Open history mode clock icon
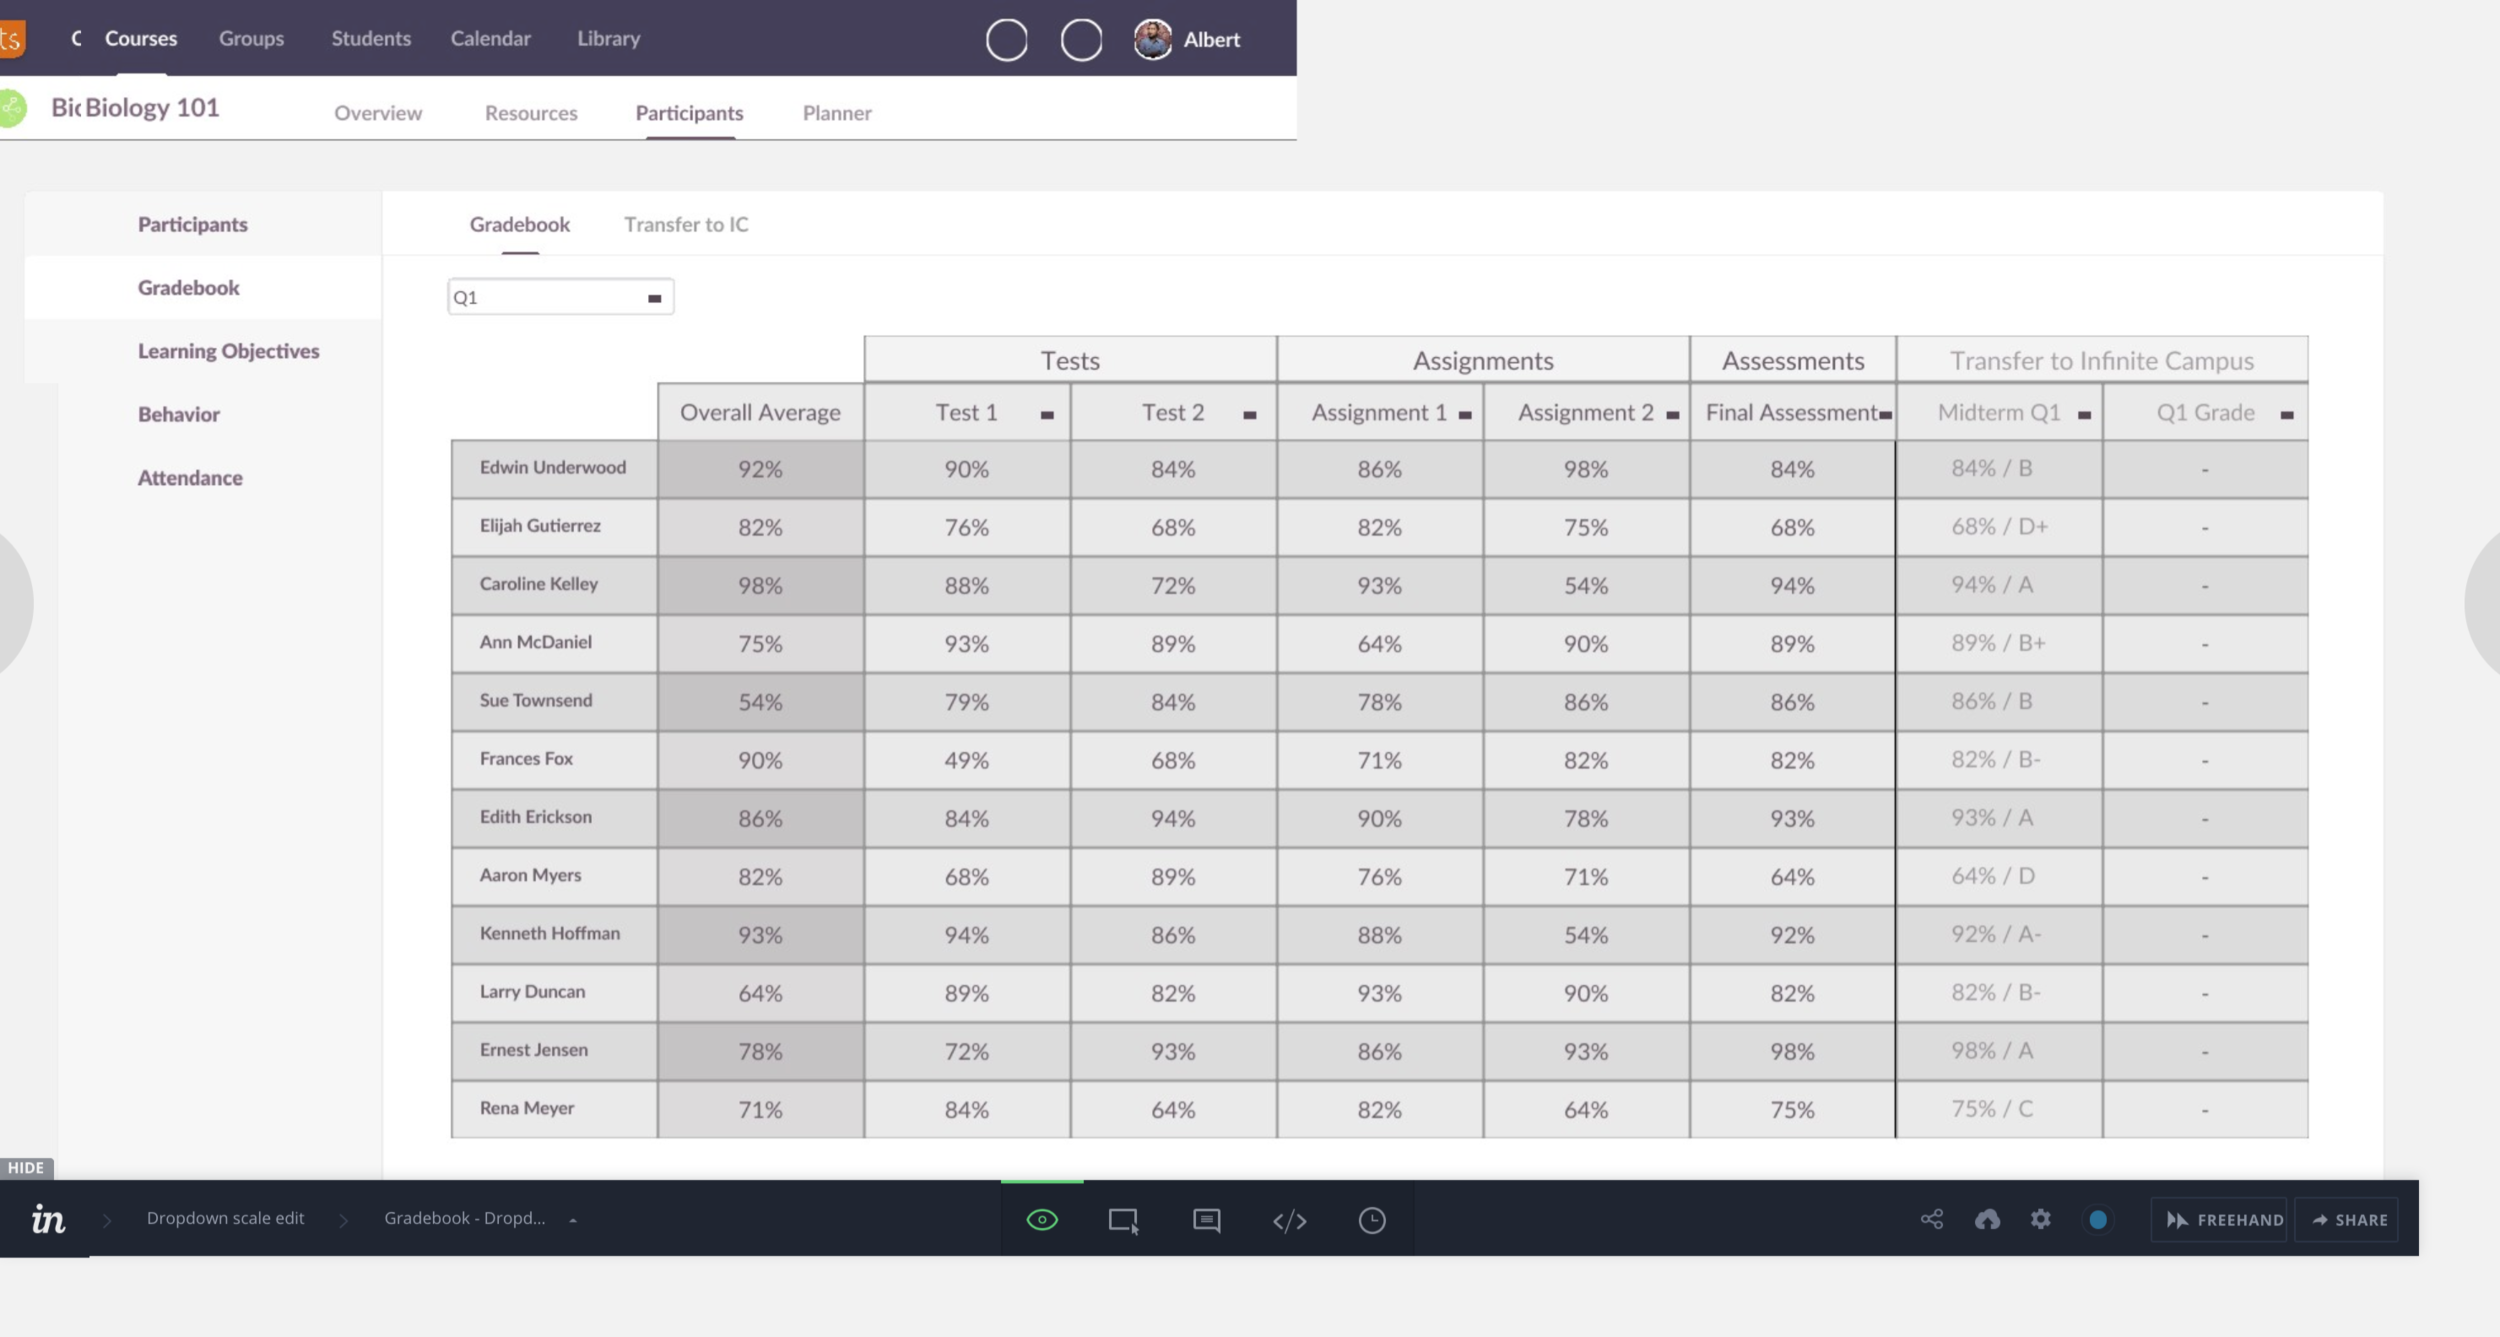2500x1337 pixels. (x=1372, y=1220)
